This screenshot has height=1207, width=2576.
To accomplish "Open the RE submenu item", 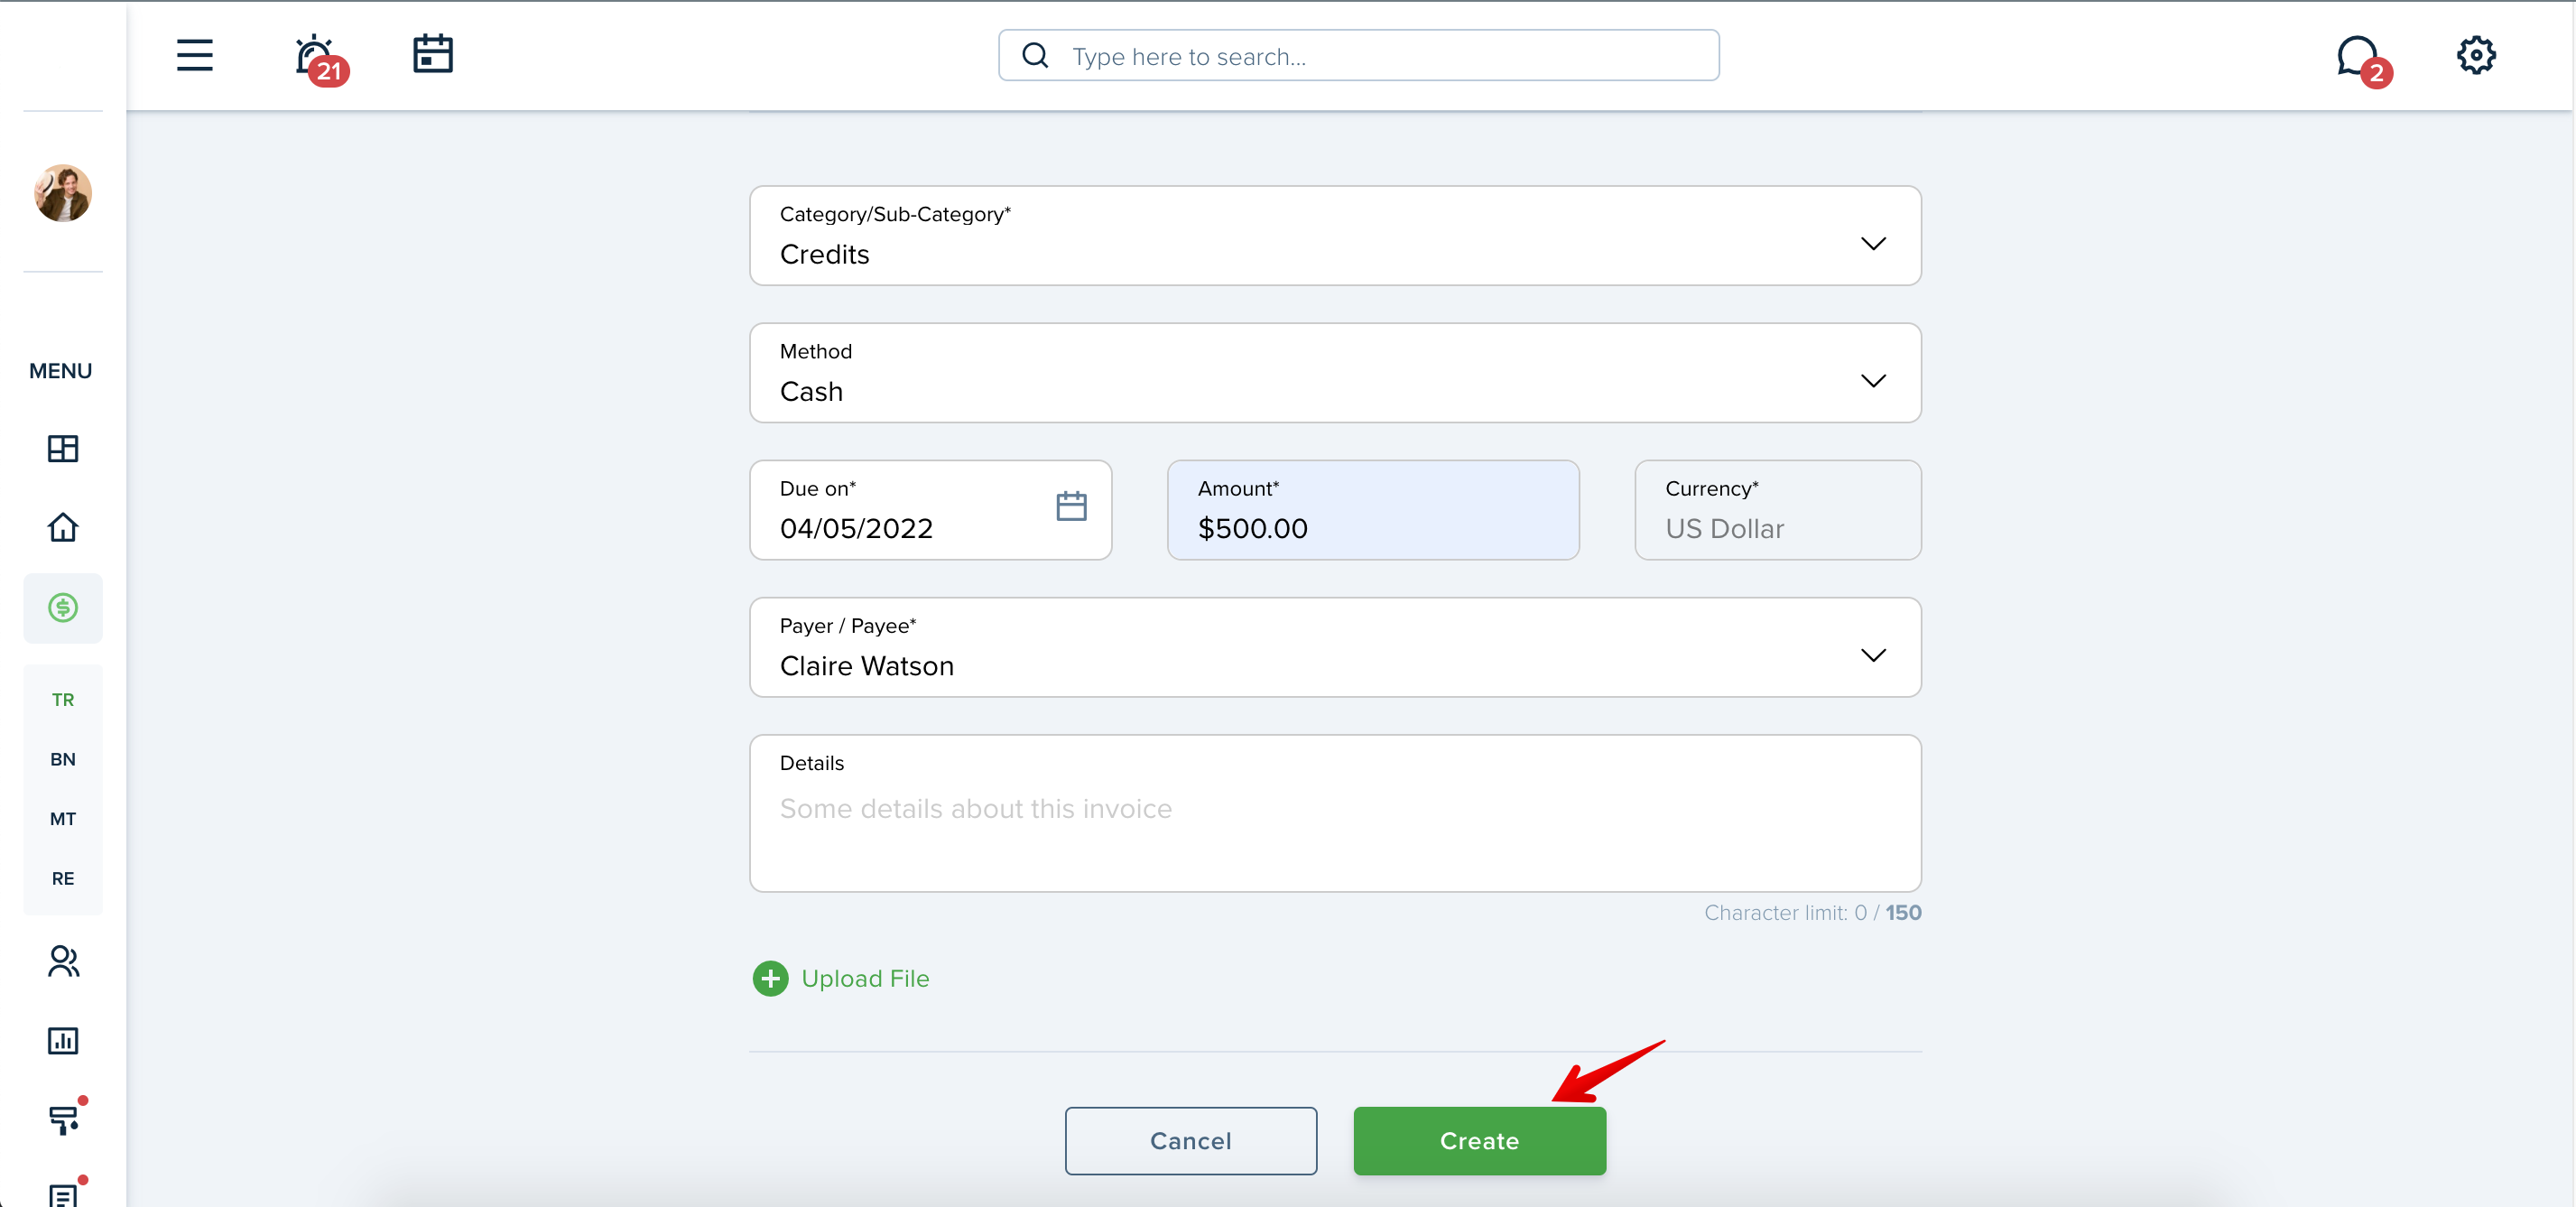I will 63,879.
